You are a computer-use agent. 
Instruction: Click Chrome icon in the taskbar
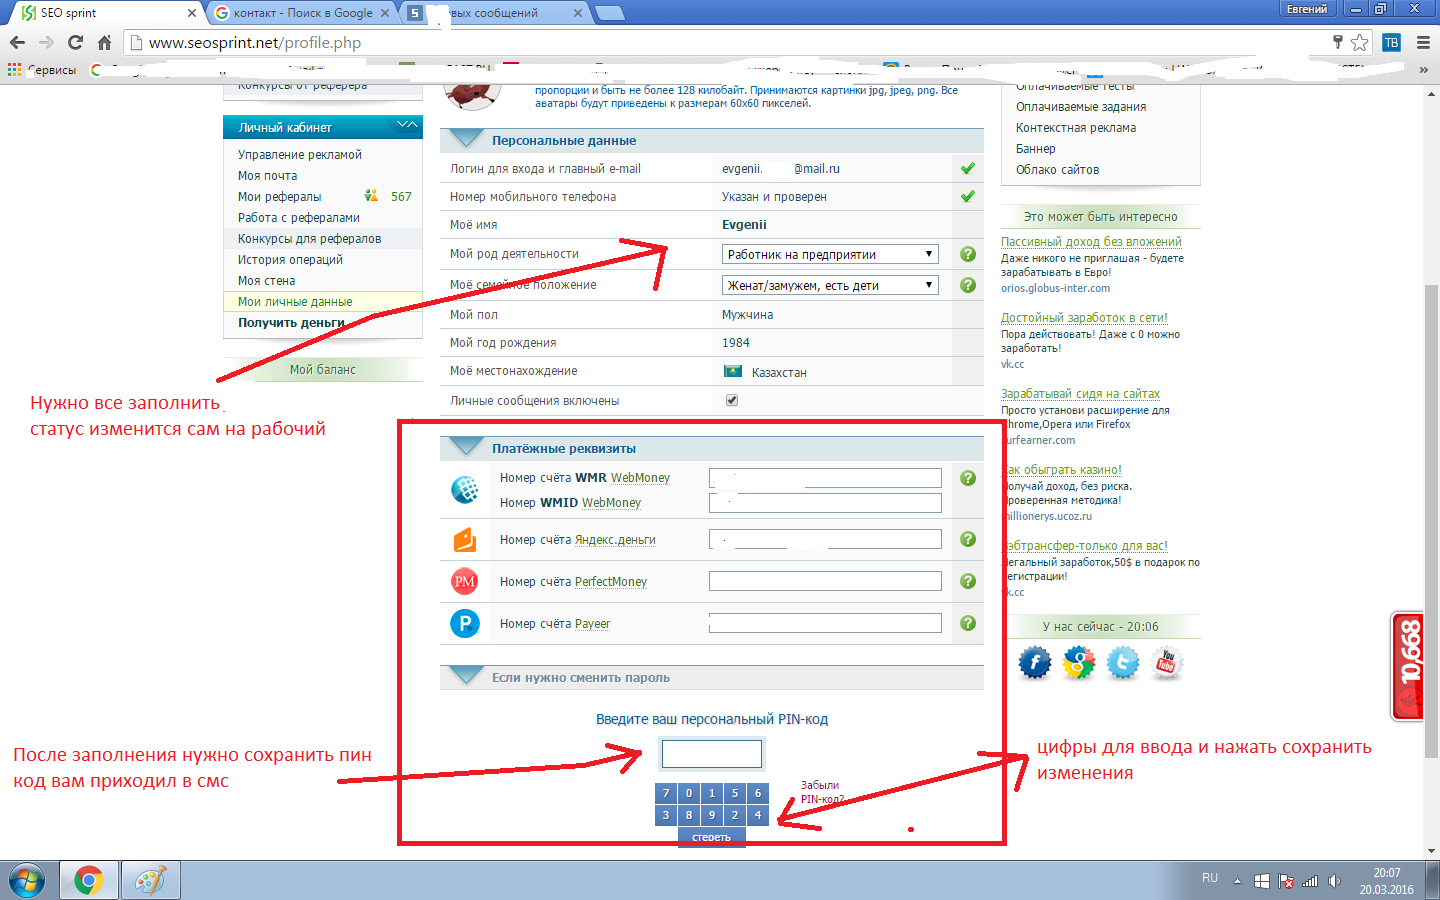(x=88, y=881)
